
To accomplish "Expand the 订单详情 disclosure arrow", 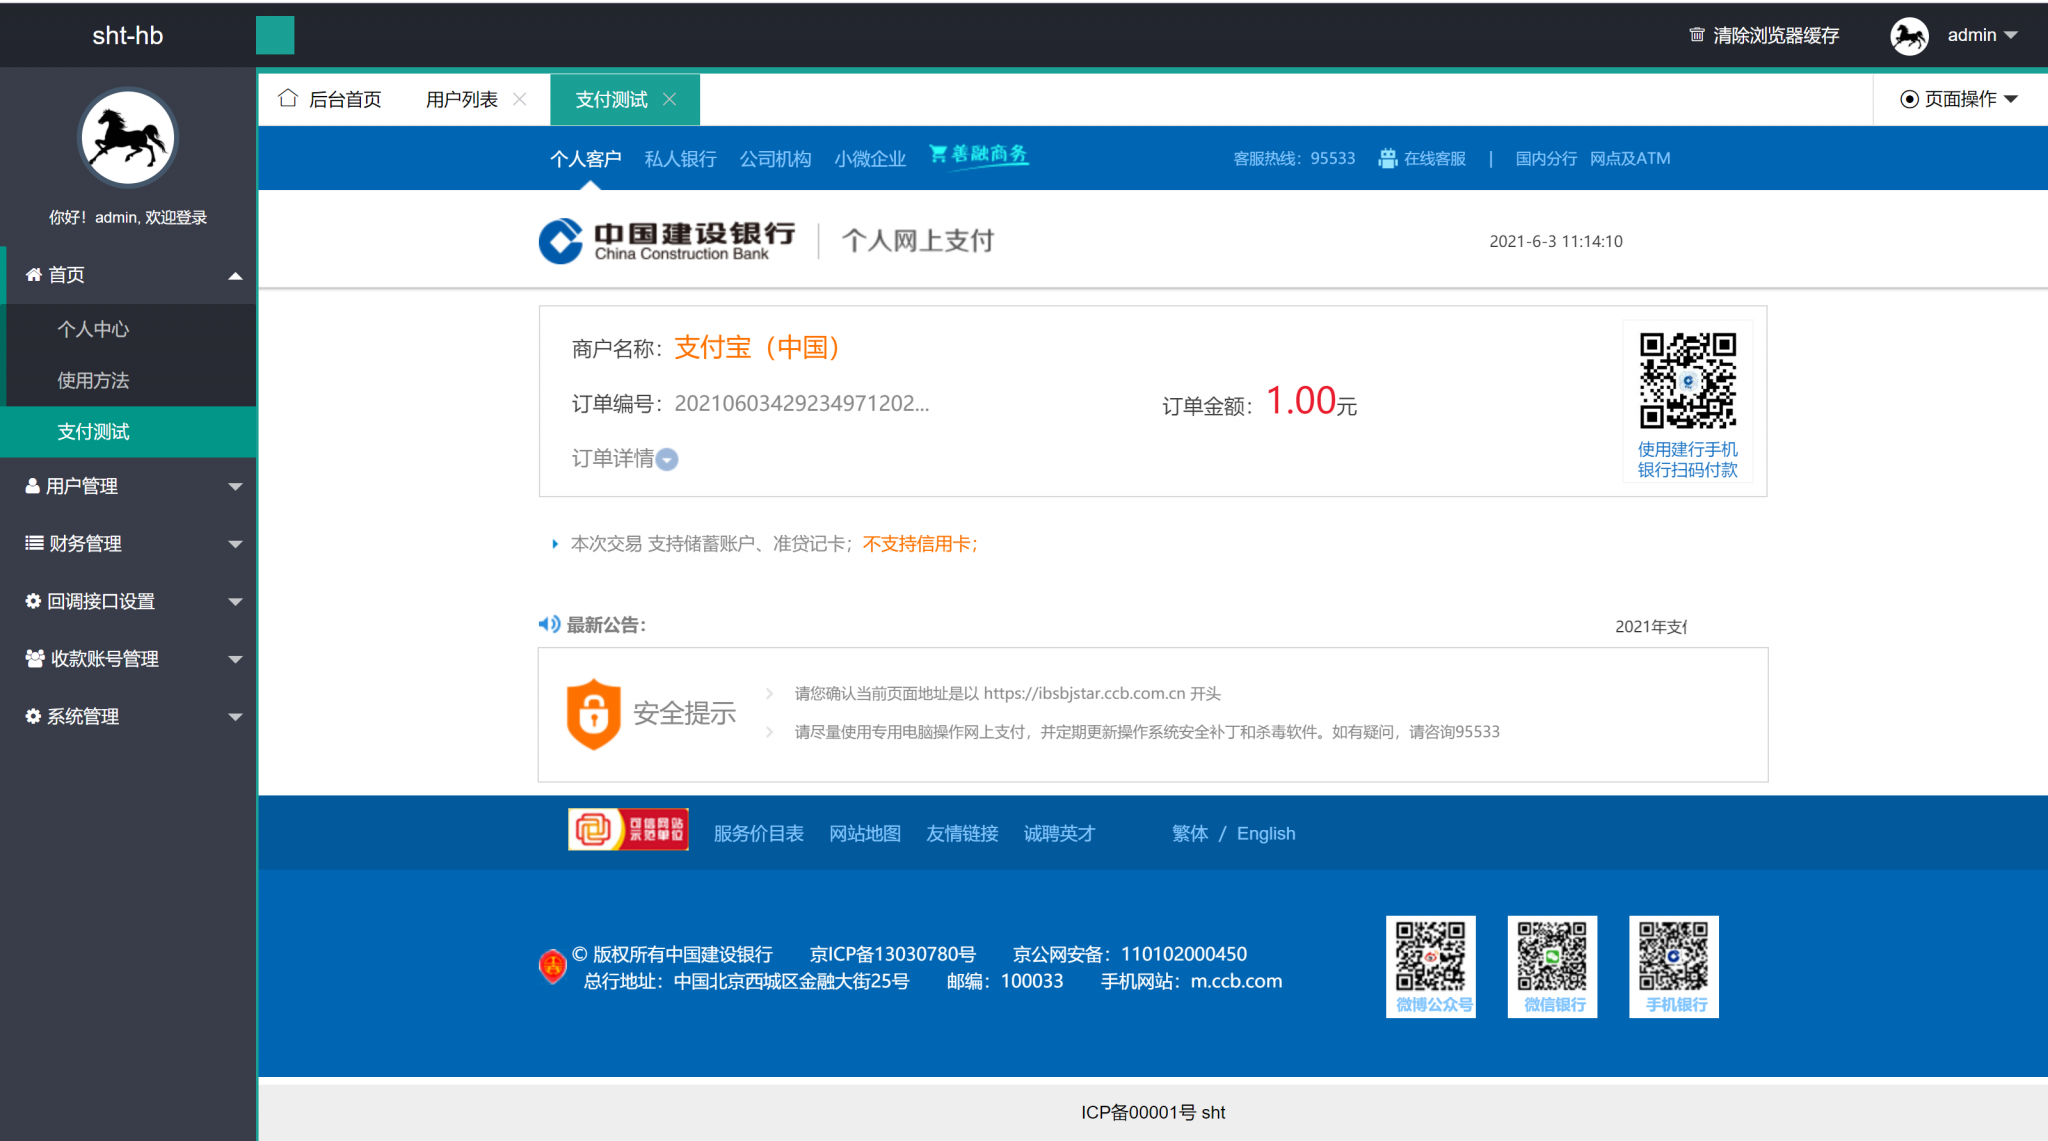I will [x=667, y=459].
